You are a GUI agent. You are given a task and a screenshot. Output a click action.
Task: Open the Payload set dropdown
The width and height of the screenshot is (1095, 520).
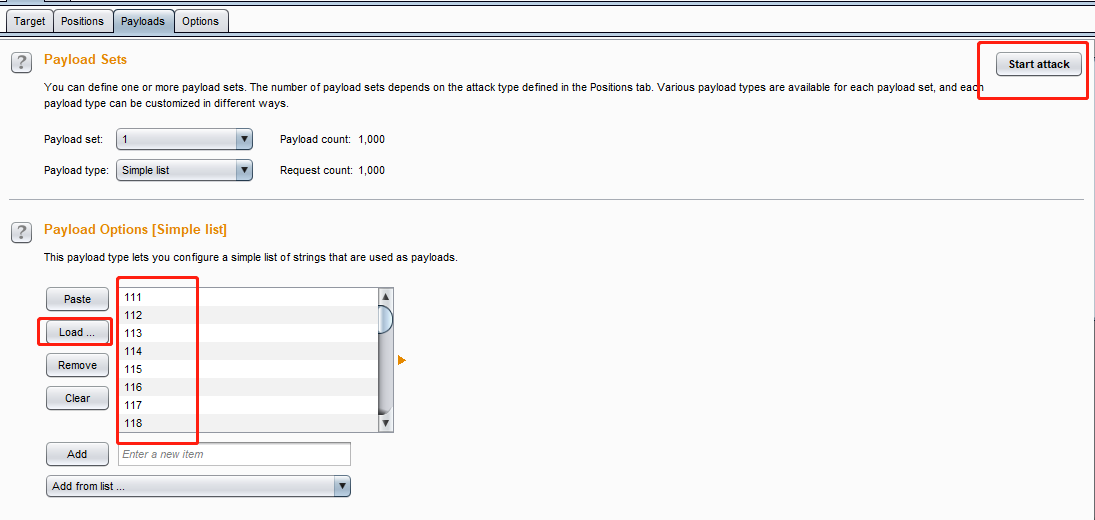(184, 140)
